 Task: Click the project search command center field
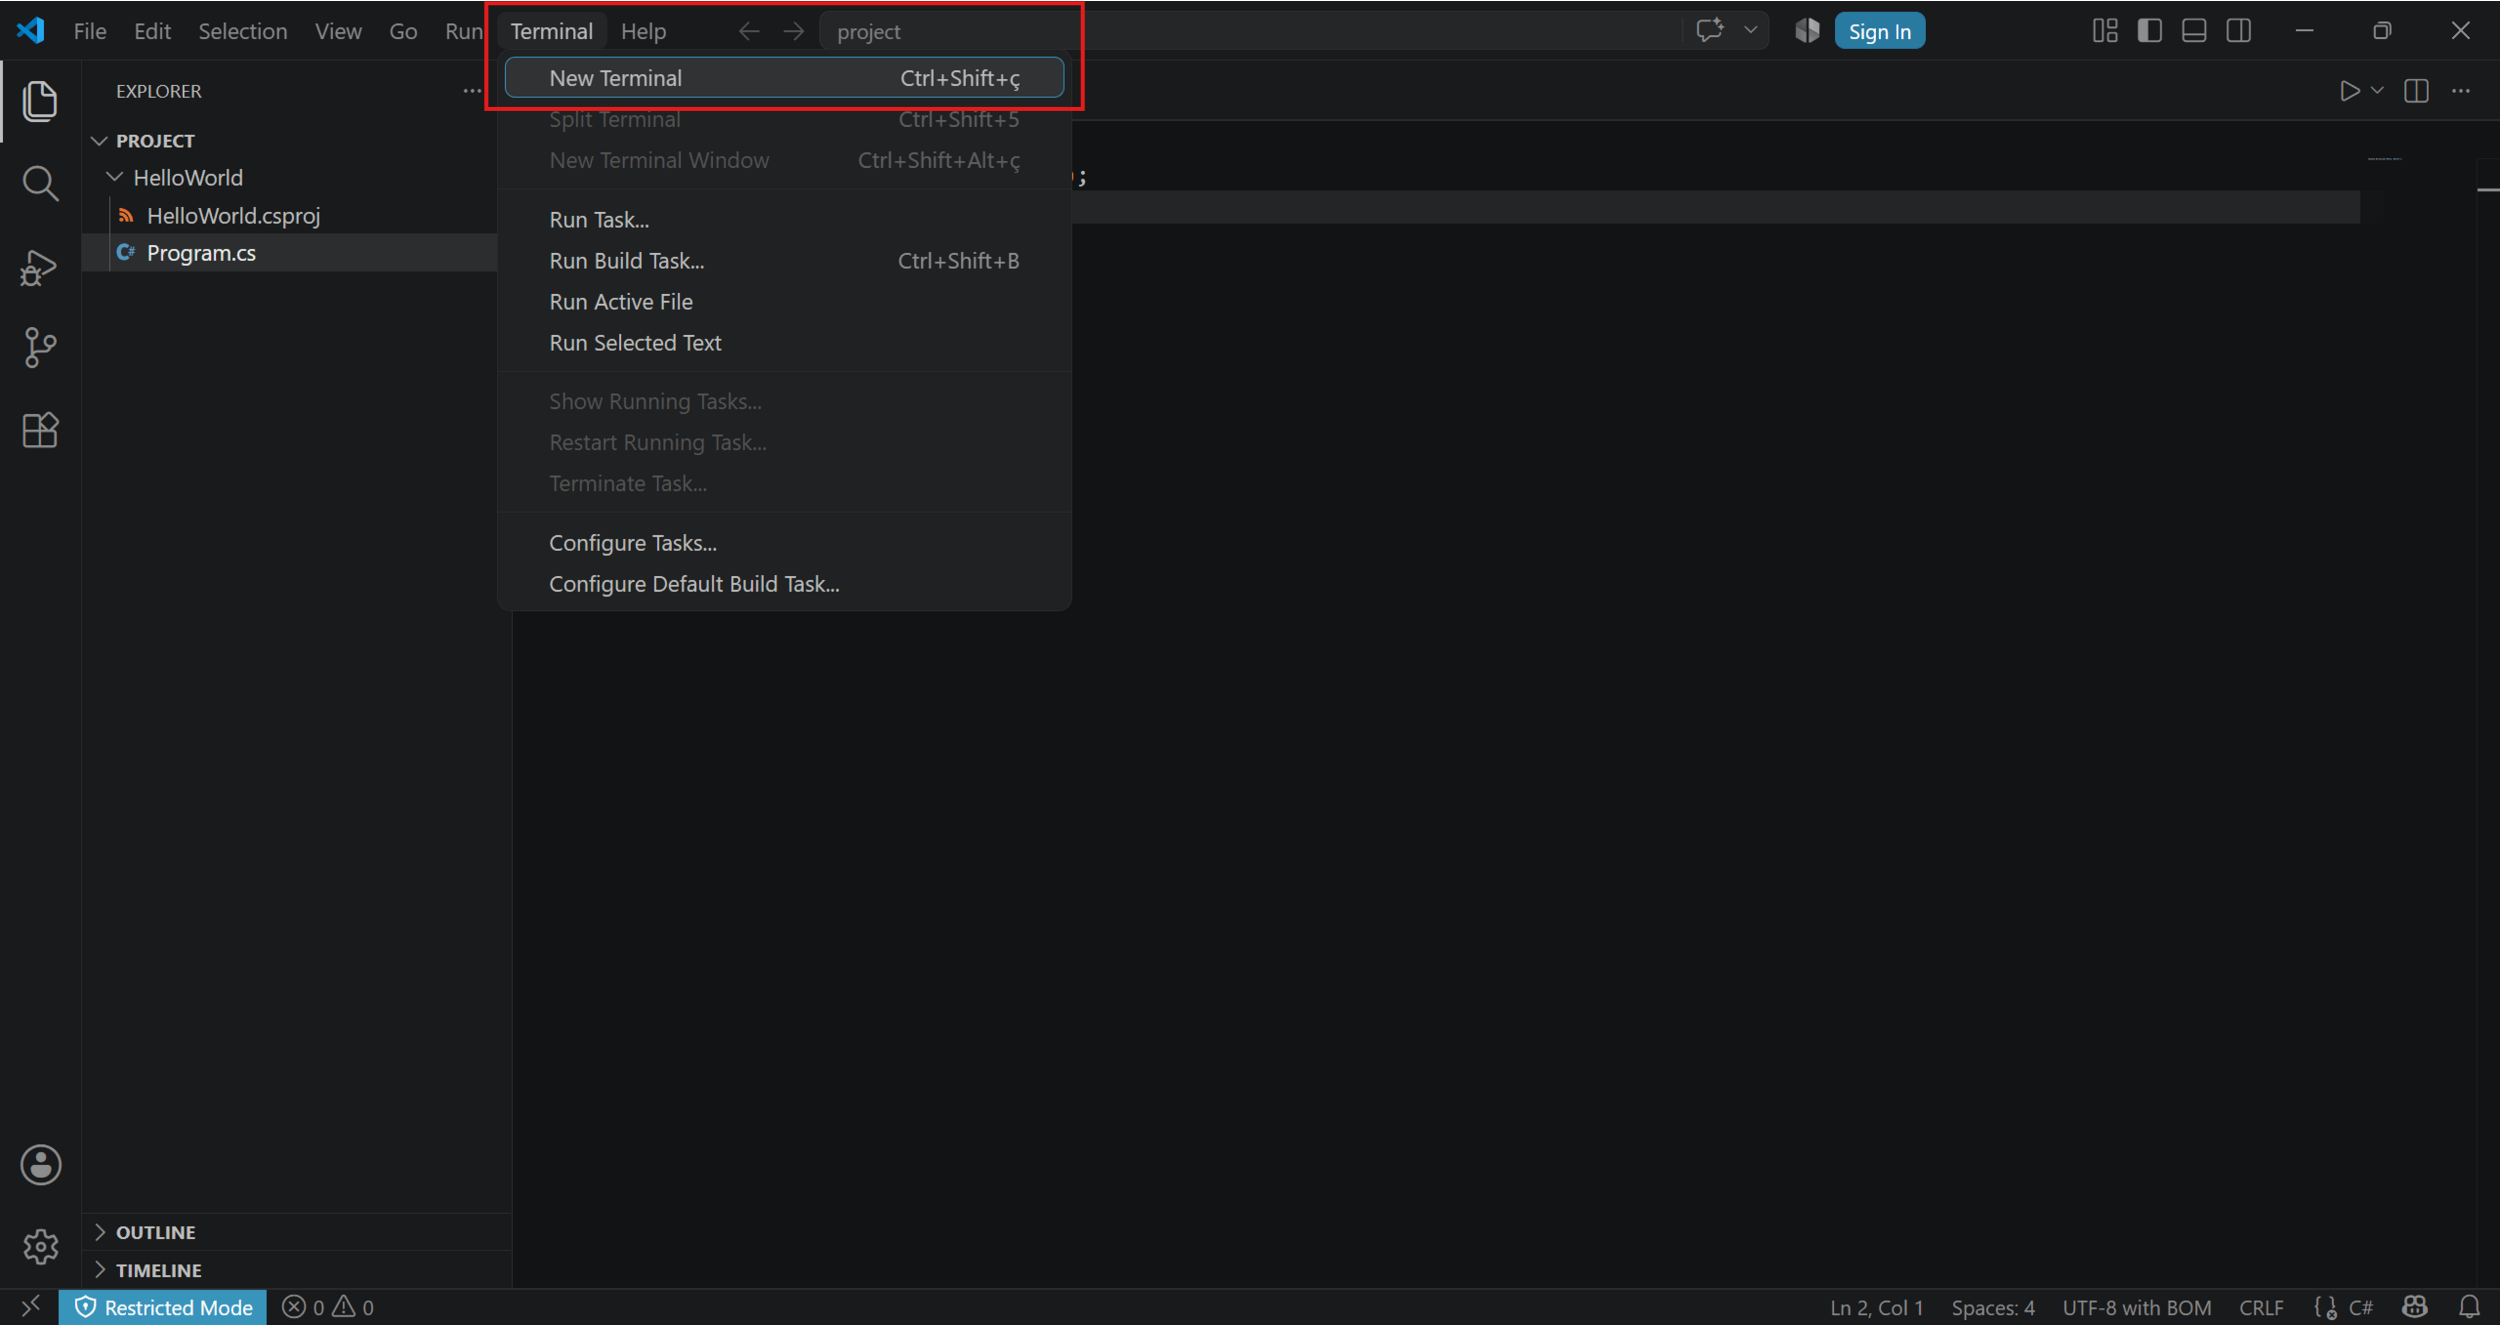click(x=1250, y=31)
